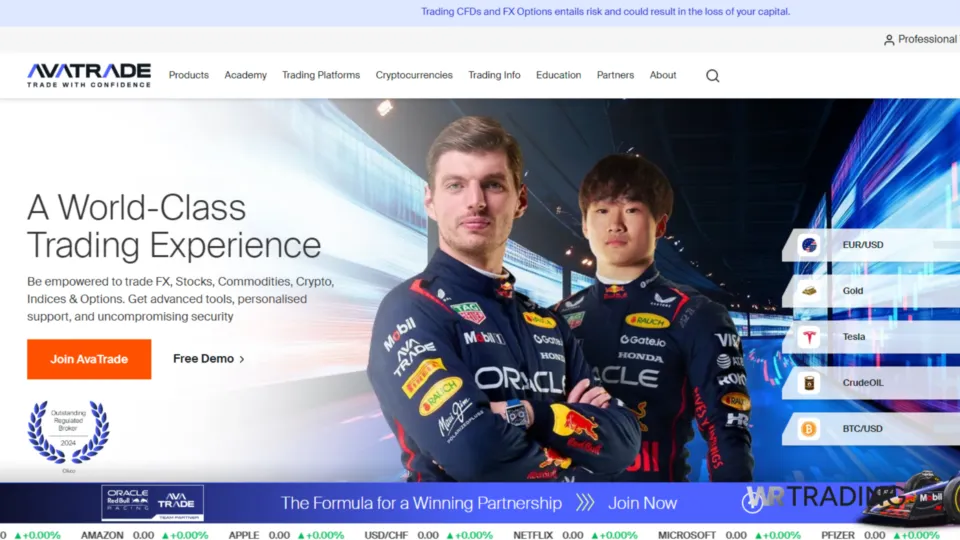Click the Outstanding Regulated Broker 2024 badge

click(x=68, y=431)
